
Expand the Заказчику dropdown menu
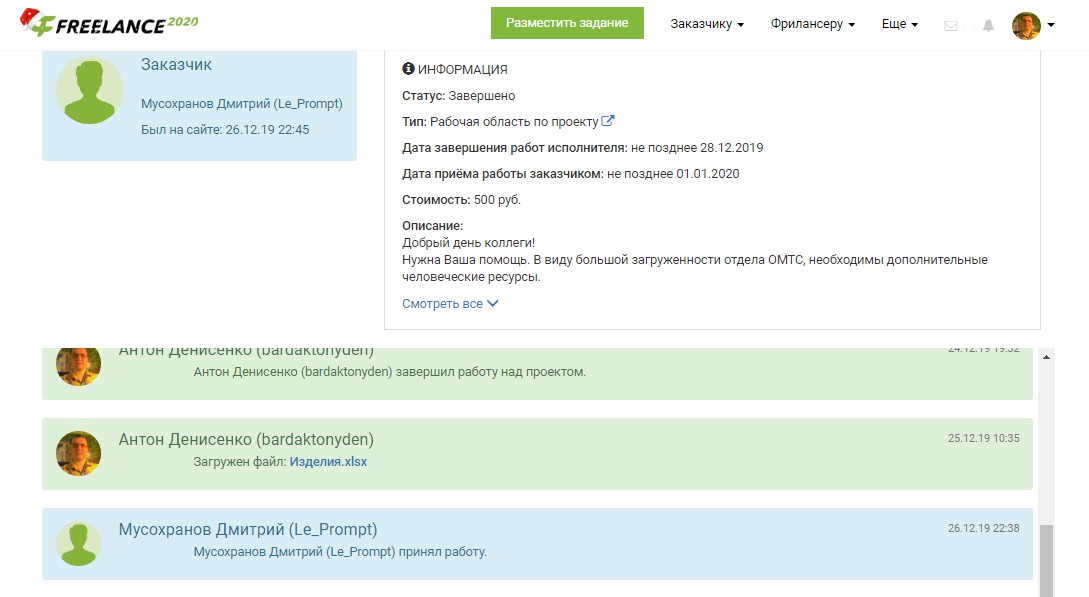point(707,24)
